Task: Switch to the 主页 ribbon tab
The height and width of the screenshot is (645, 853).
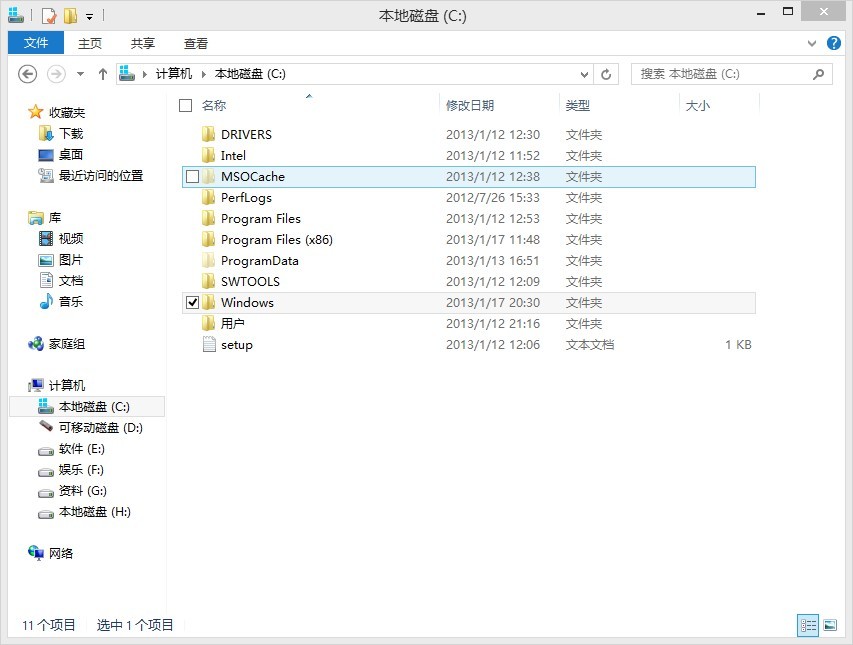Action: (90, 44)
